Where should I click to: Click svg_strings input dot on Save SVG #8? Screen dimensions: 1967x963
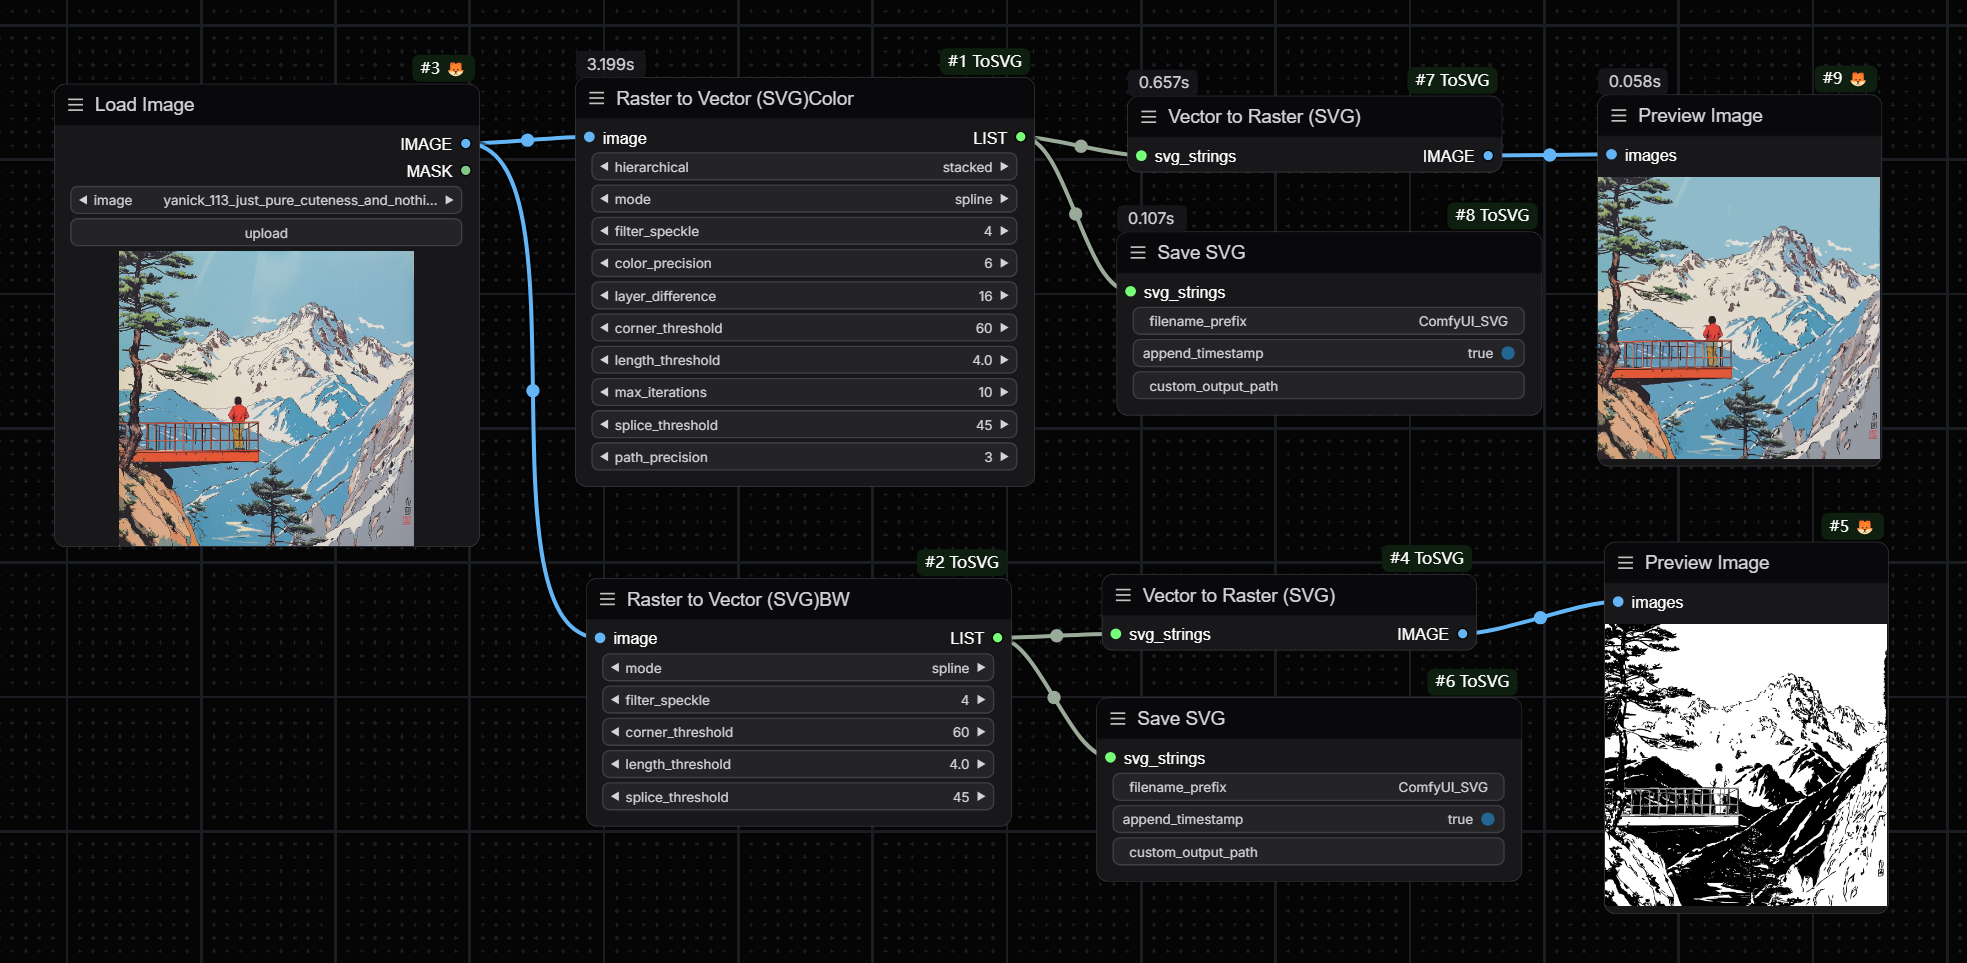1131,292
